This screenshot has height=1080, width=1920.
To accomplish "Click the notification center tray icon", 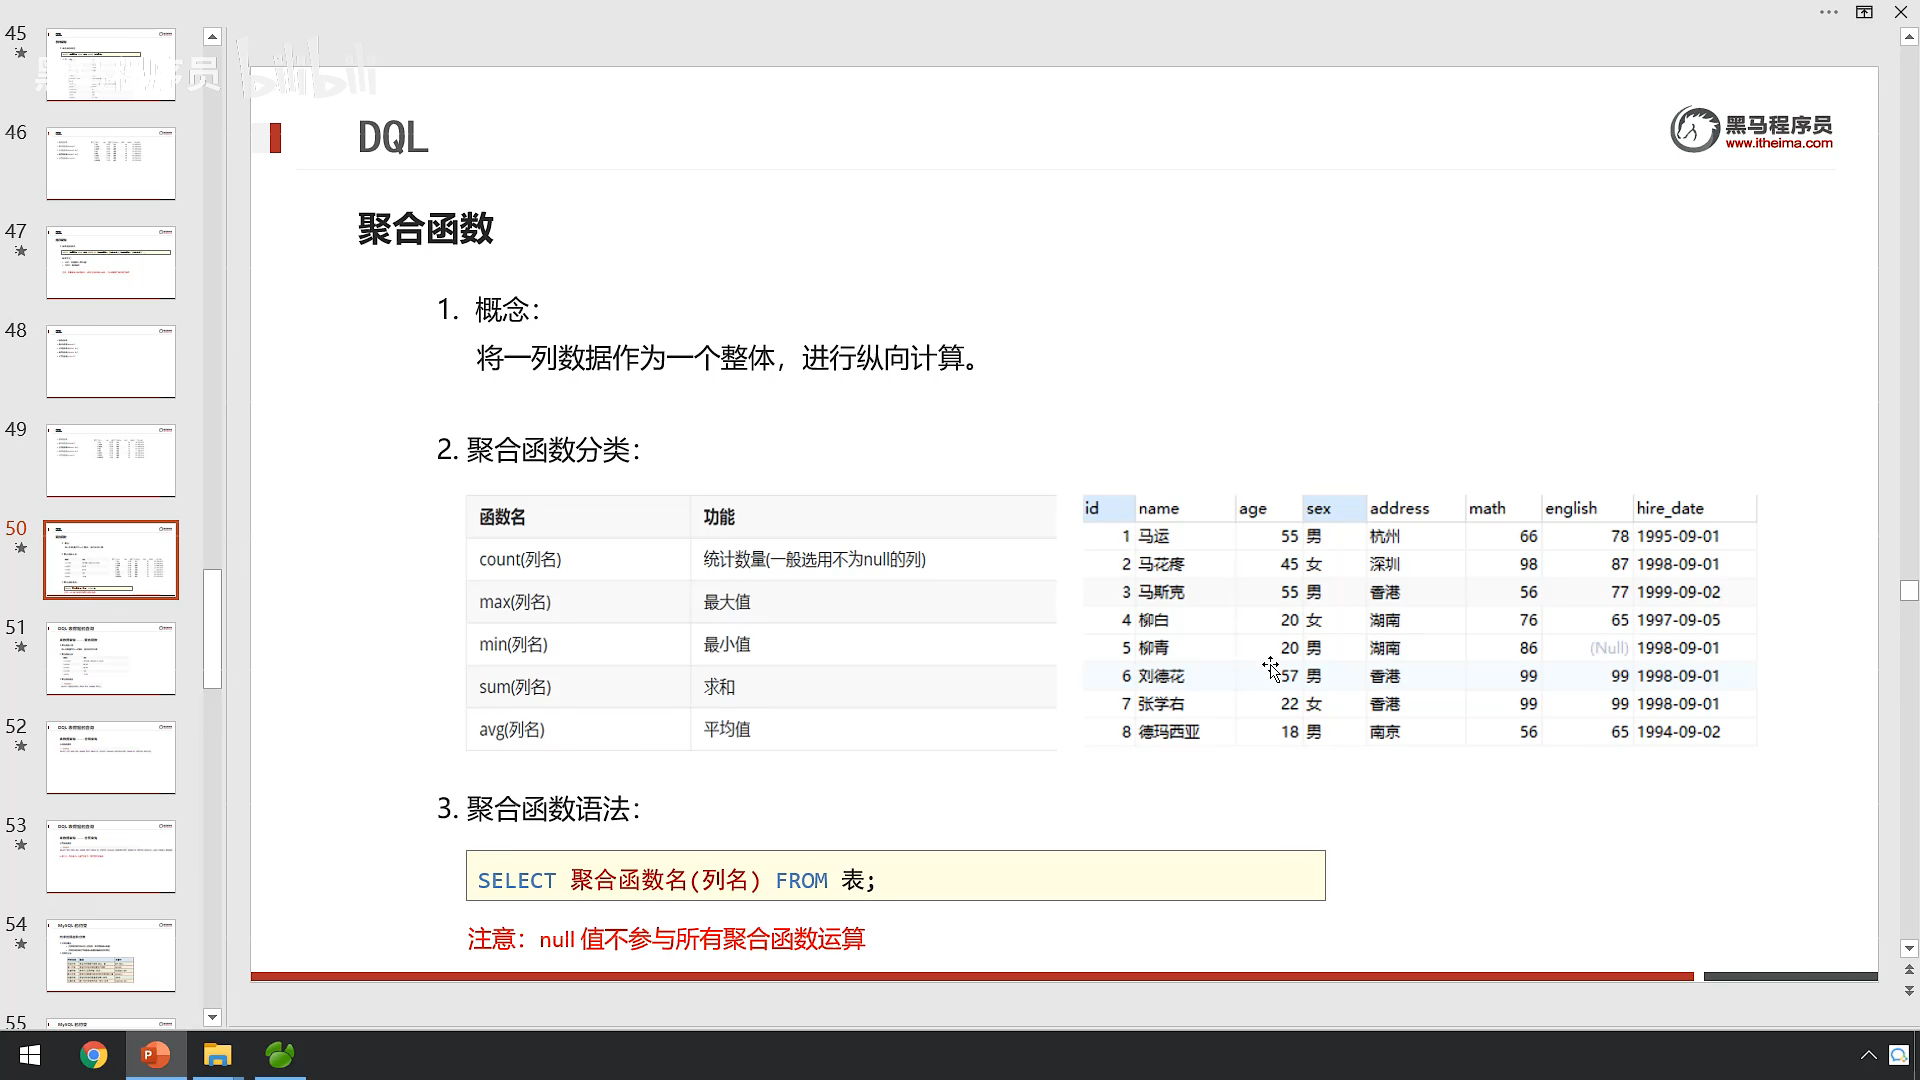I will pyautogui.click(x=1898, y=1055).
